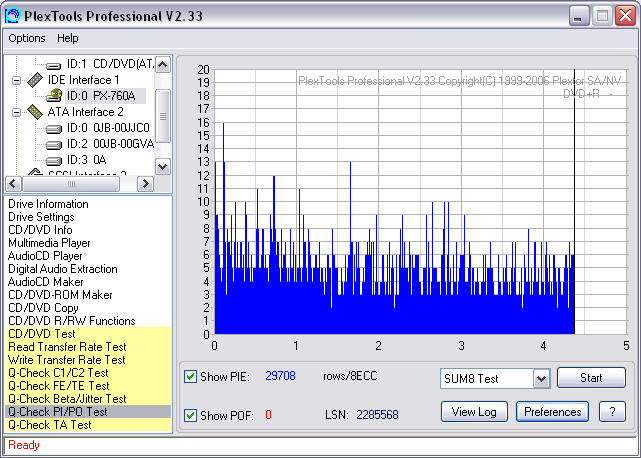Click the tree scroll left arrow
The height and width of the screenshot is (458, 641).
(x=13, y=184)
